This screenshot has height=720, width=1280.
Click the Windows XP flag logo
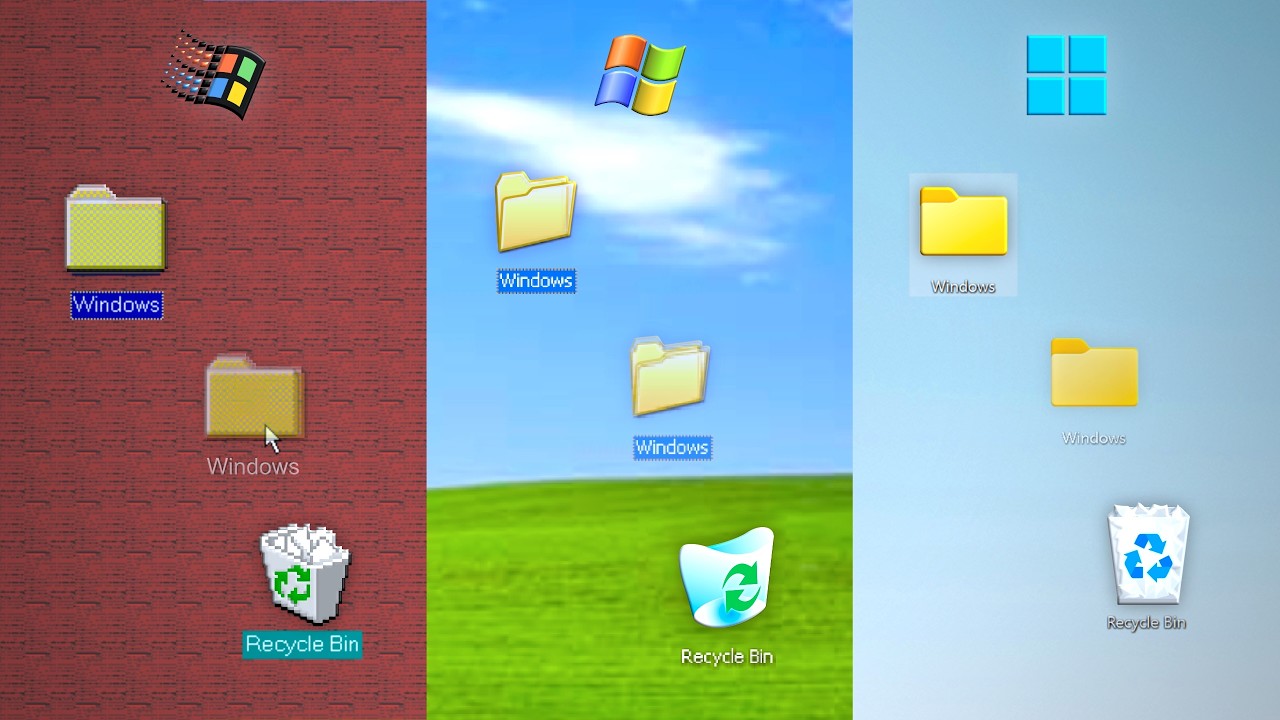click(x=641, y=74)
